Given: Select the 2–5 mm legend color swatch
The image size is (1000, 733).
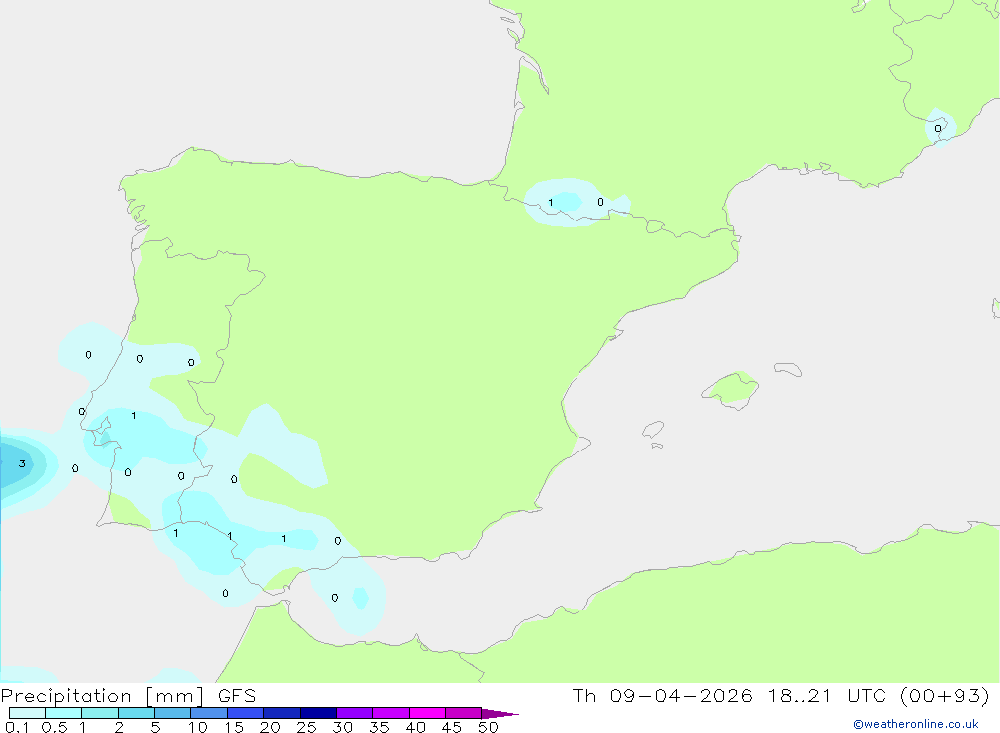Looking at the screenshot, I should [x=136, y=713].
